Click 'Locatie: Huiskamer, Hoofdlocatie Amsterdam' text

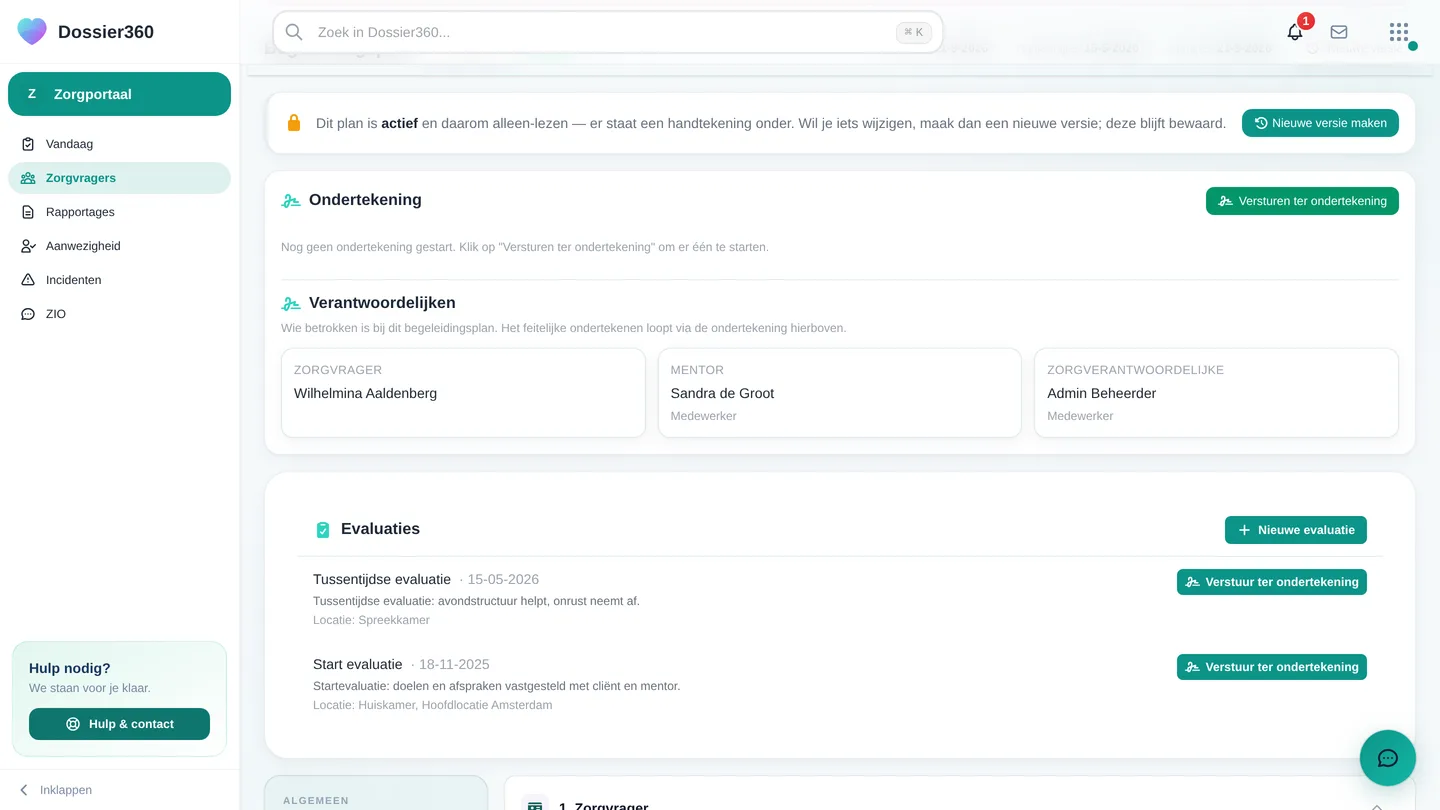click(432, 705)
